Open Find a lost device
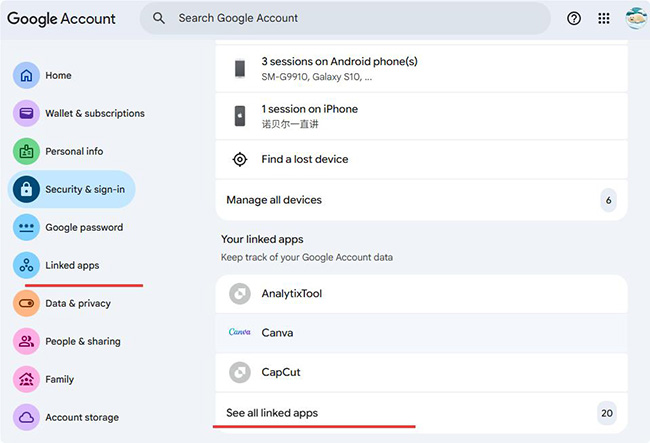Viewport: 650px width, 443px height. pos(421,159)
